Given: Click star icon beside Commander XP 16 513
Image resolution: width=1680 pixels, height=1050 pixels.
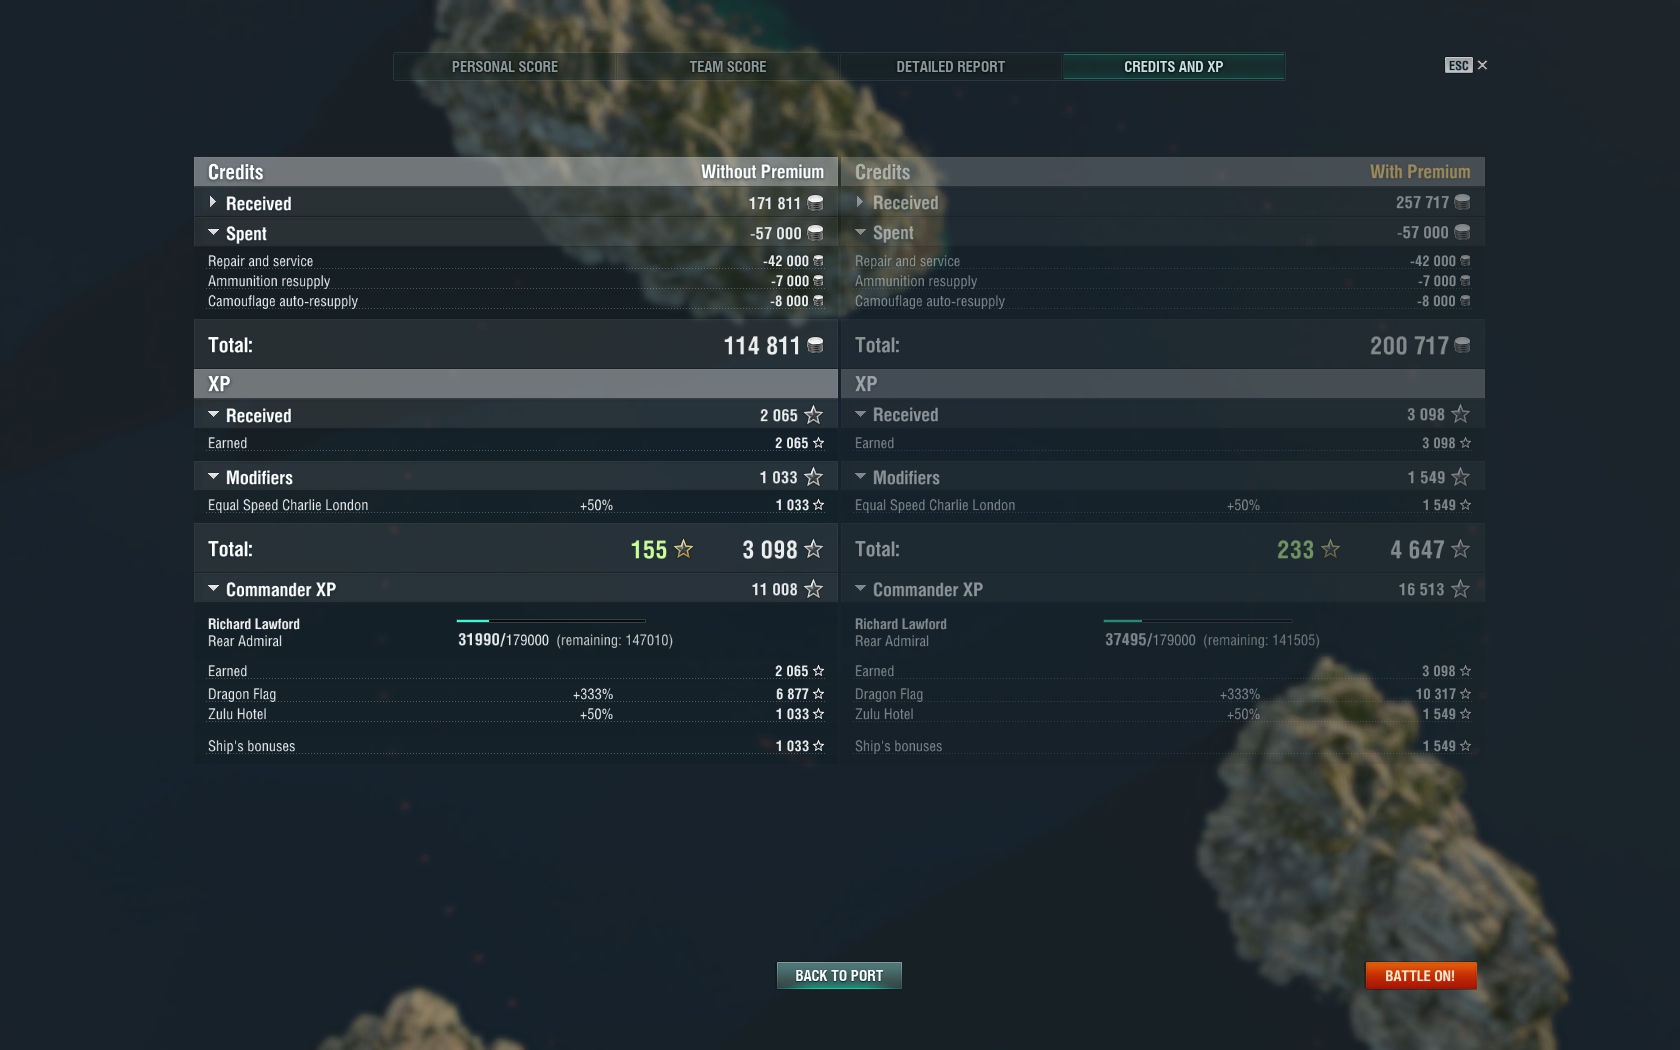Looking at the screenshot, I should pyautogui.click(x=1460, y=589).
